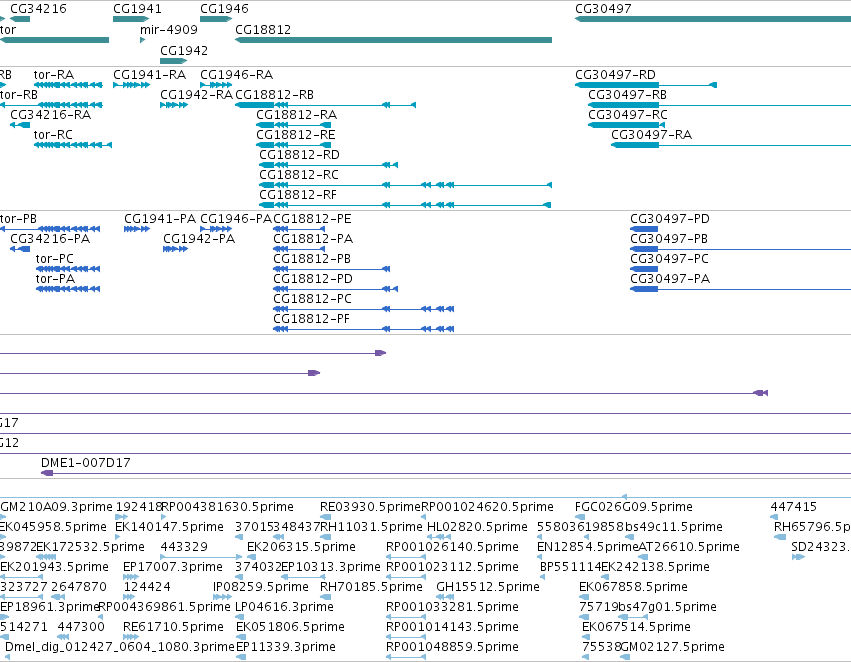Open the tor-RB transcript label
Viewport: 851px width, 662px height.
(x=19, y=94)
